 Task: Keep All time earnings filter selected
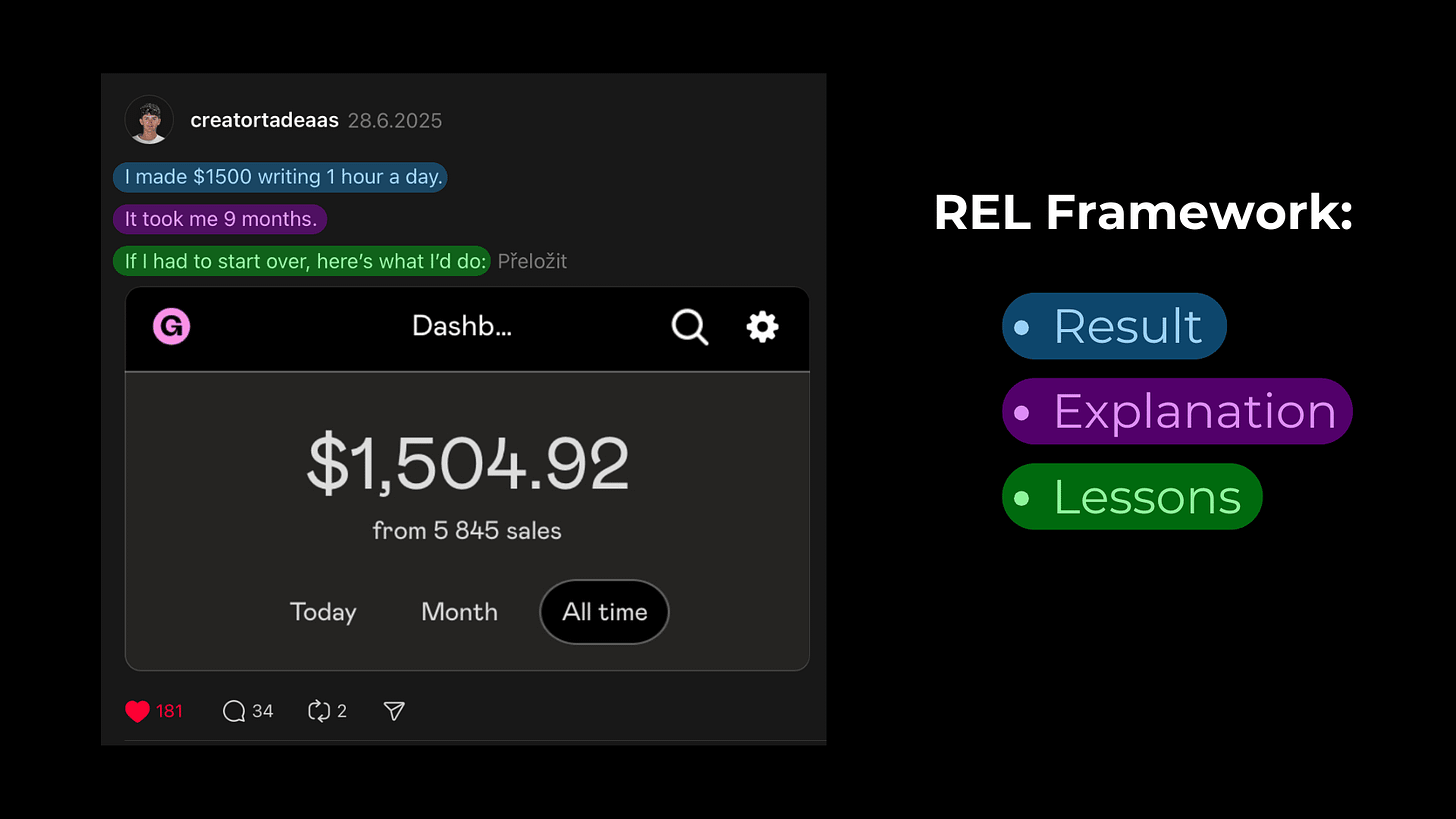(x=604, y=612)
